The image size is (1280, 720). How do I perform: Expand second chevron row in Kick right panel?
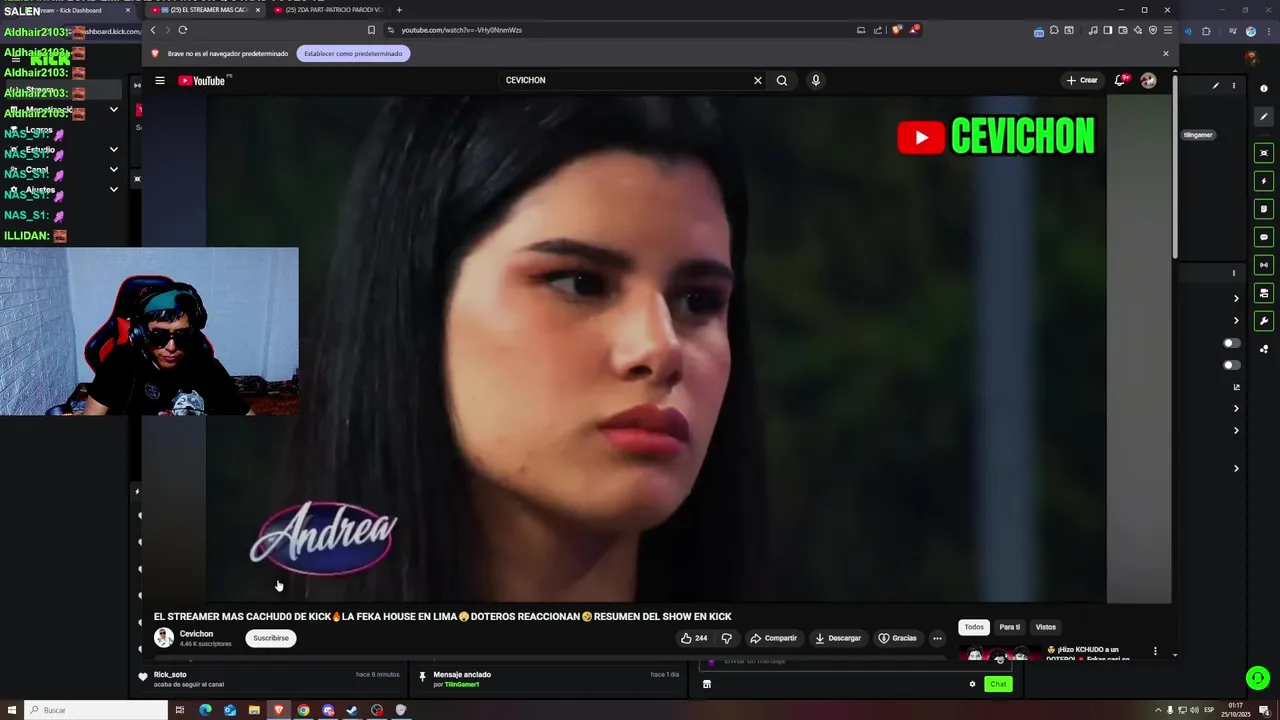(1236, 321)
